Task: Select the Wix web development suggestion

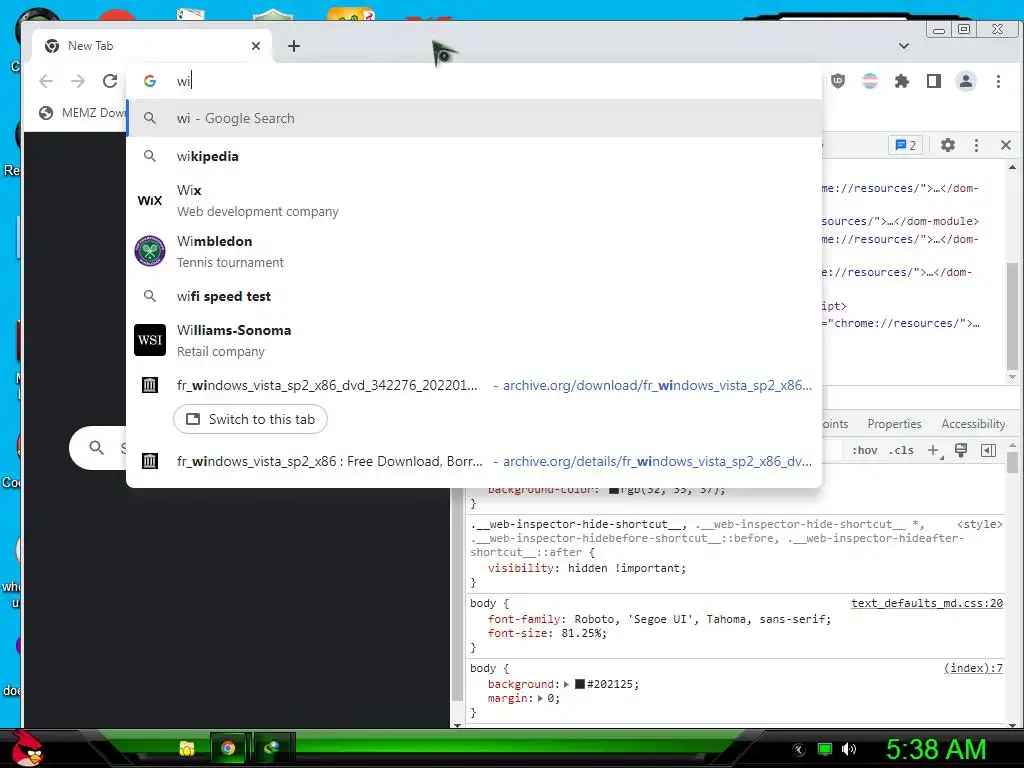Action: [474, 200]
